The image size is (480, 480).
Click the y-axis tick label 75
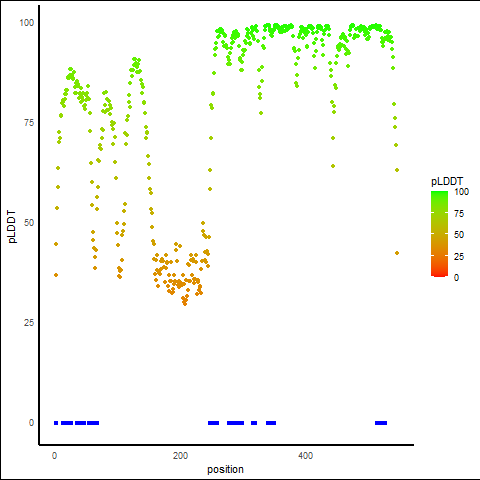[x=29, y=123]
